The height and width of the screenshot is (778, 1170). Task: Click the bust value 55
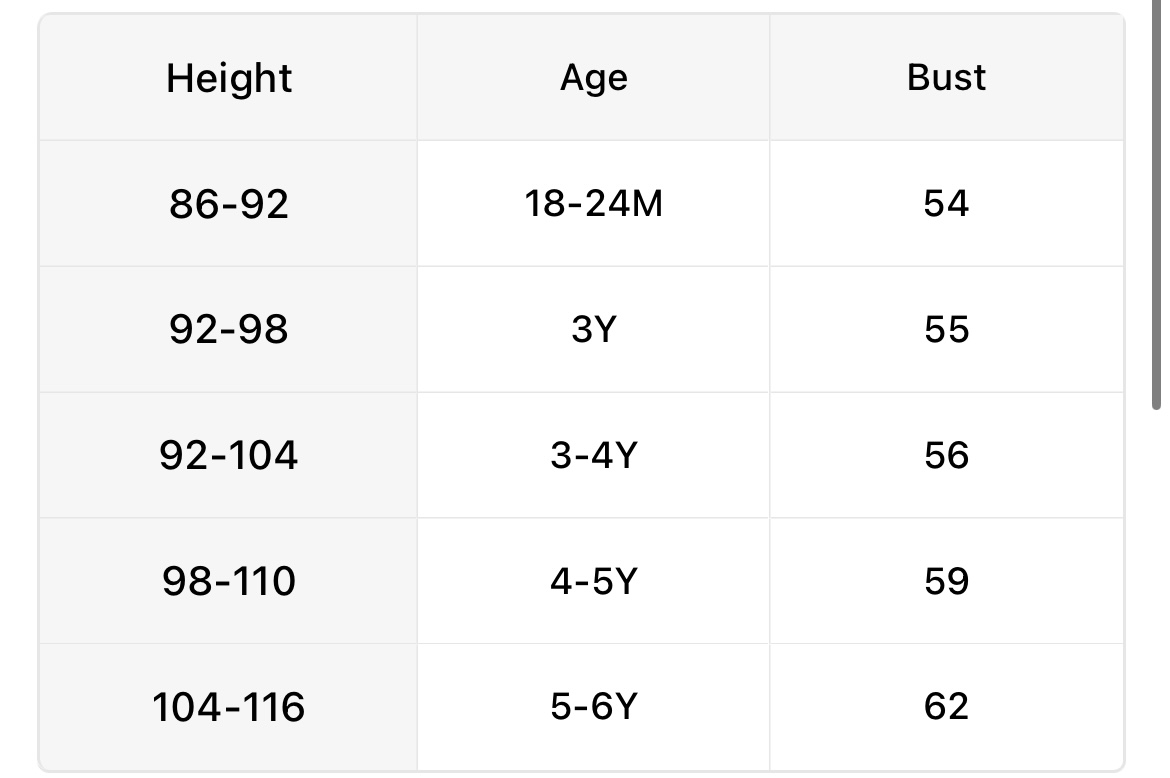point(946,330)
